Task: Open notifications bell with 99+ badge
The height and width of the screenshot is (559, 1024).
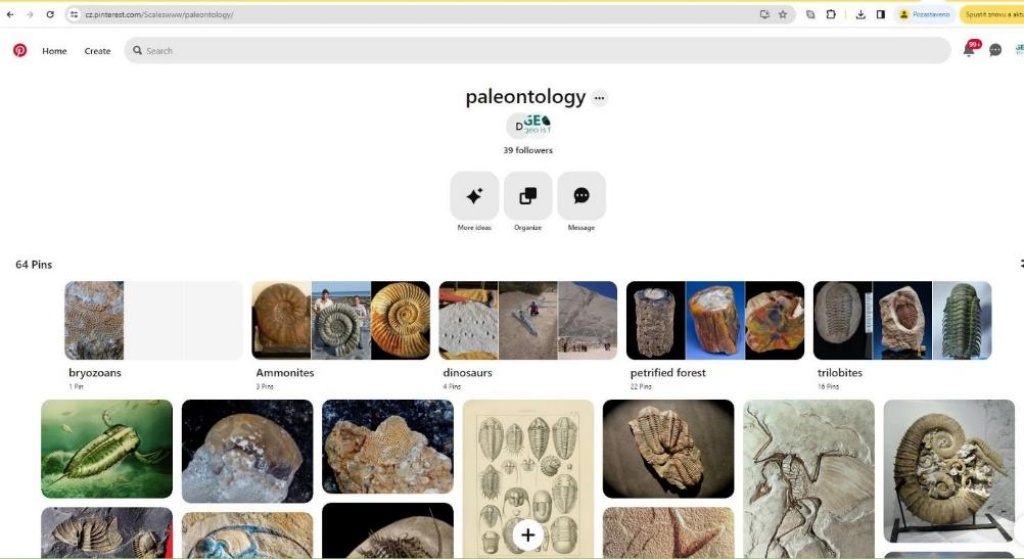Action: point(970,49)
